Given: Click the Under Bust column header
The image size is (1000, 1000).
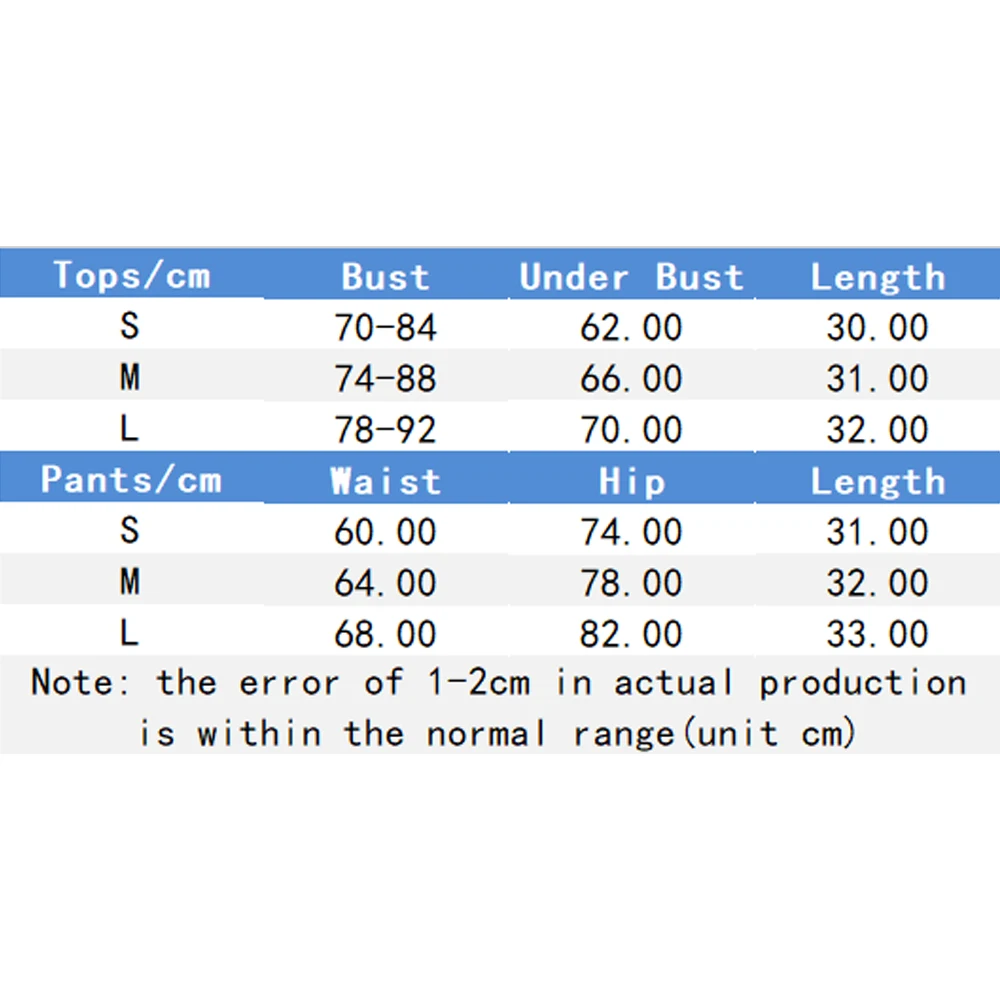Looking at the screenshot, I should point(631,277).
